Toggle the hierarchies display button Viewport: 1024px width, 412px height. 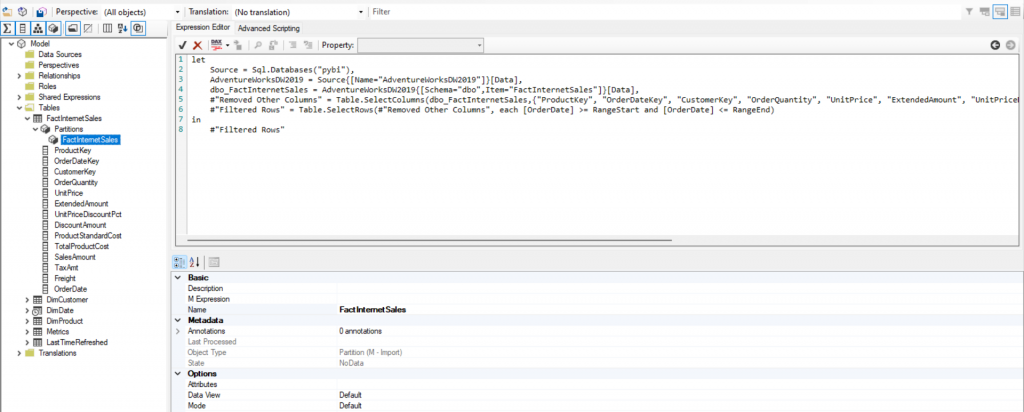38,28
